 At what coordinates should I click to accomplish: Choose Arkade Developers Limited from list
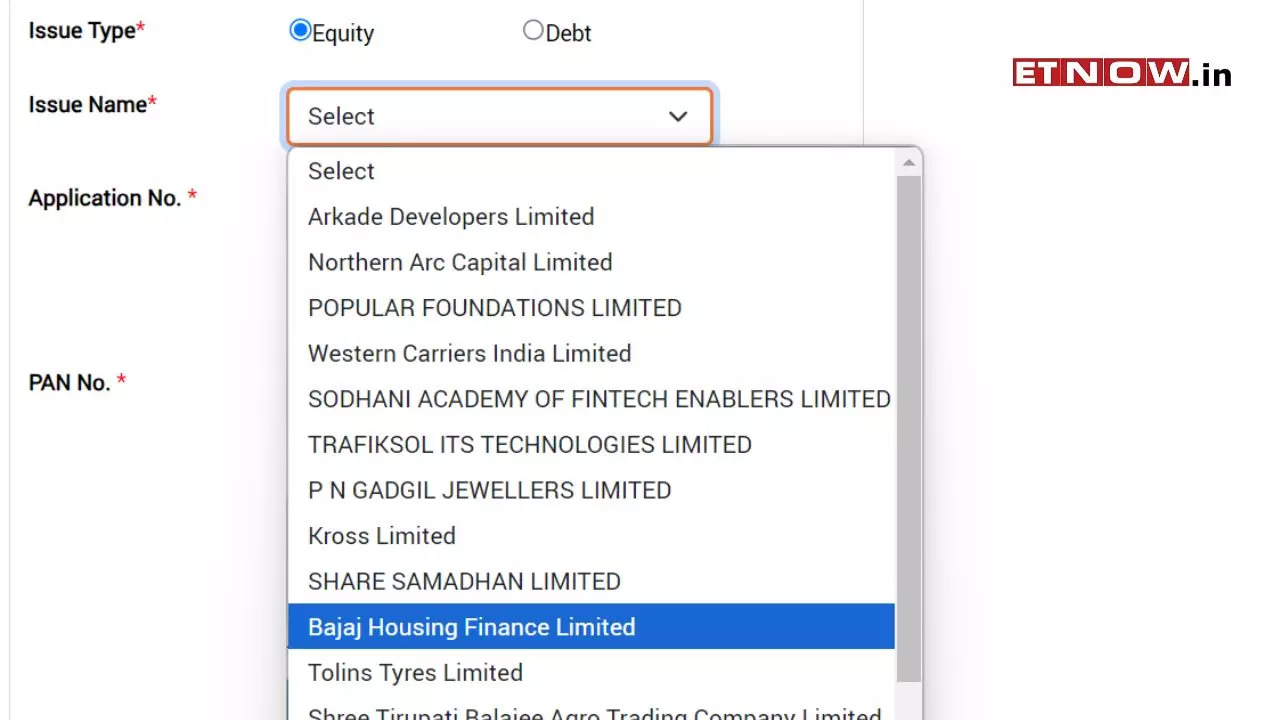(x=591, y=217)
